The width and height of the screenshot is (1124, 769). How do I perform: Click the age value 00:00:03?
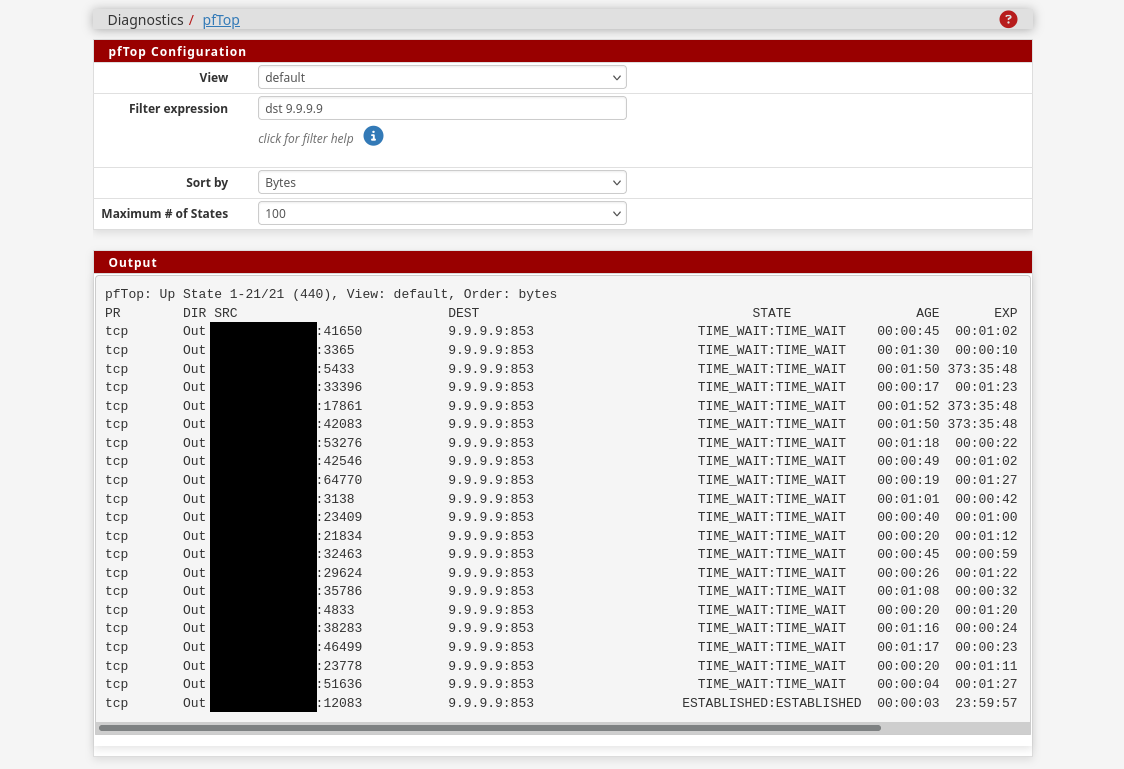(908, 703)
